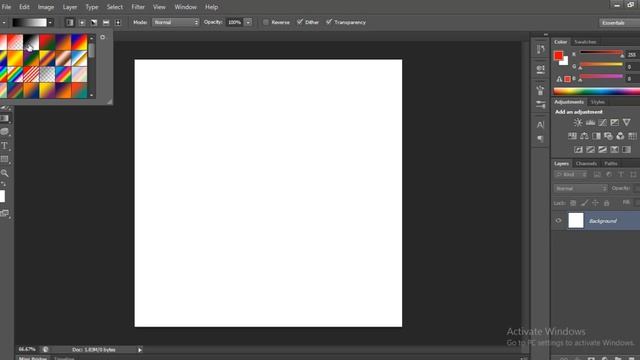
Task: Select the Diamond Gradient type icon
Action: pyautogui.click(x=118, y=22)
